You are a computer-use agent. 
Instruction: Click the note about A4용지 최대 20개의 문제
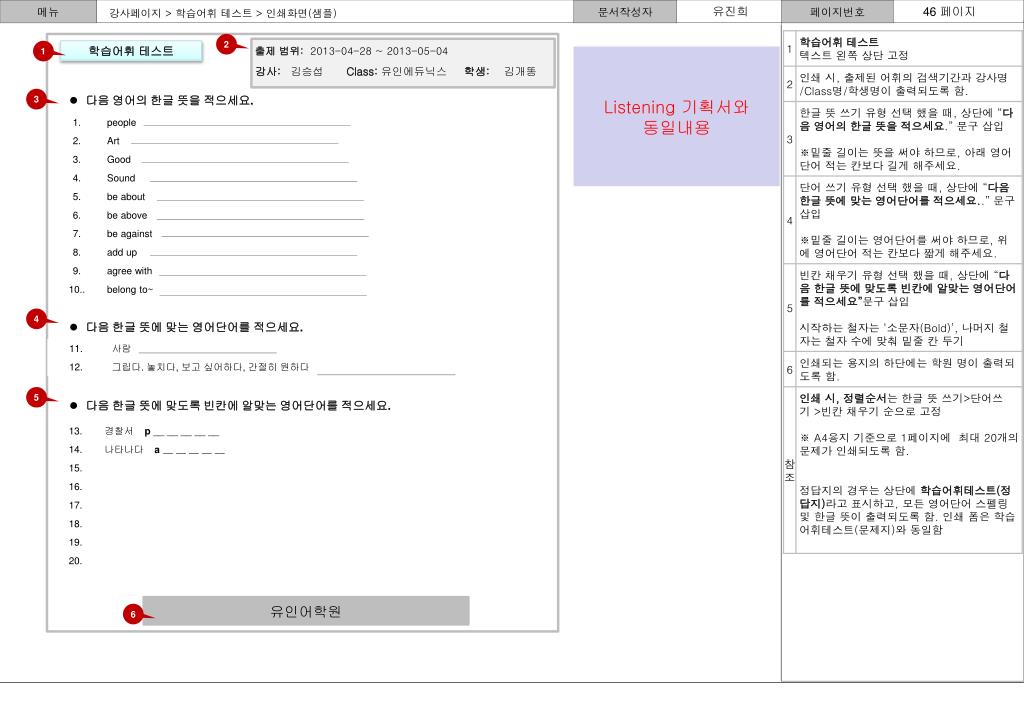908,444
